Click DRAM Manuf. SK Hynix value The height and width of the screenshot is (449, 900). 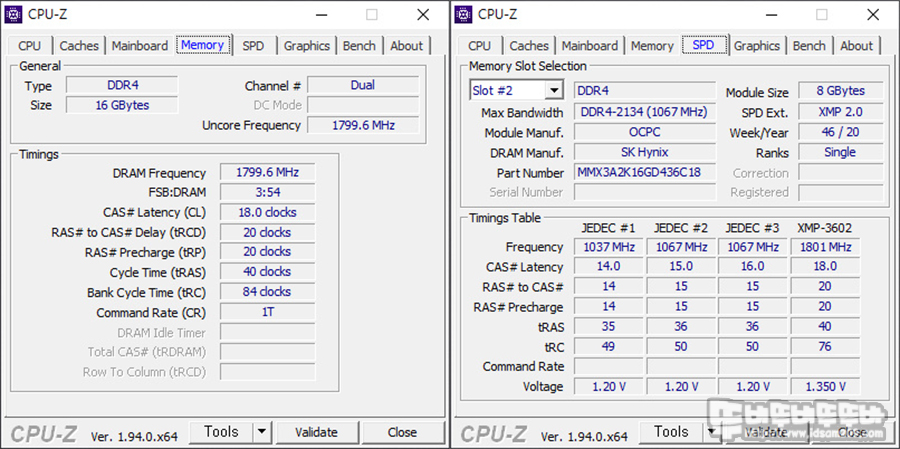(x=645, y=152)
